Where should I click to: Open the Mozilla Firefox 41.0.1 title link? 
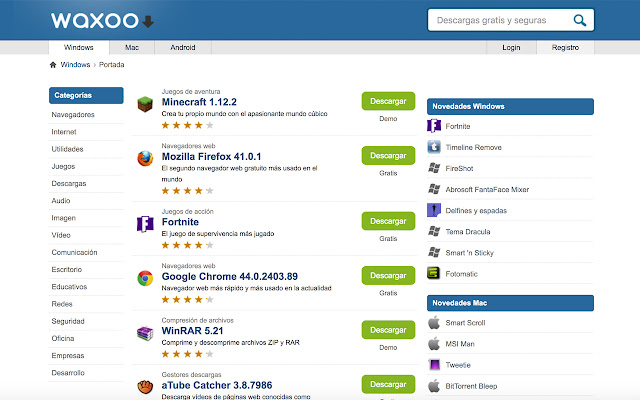(x=211, y=157)
